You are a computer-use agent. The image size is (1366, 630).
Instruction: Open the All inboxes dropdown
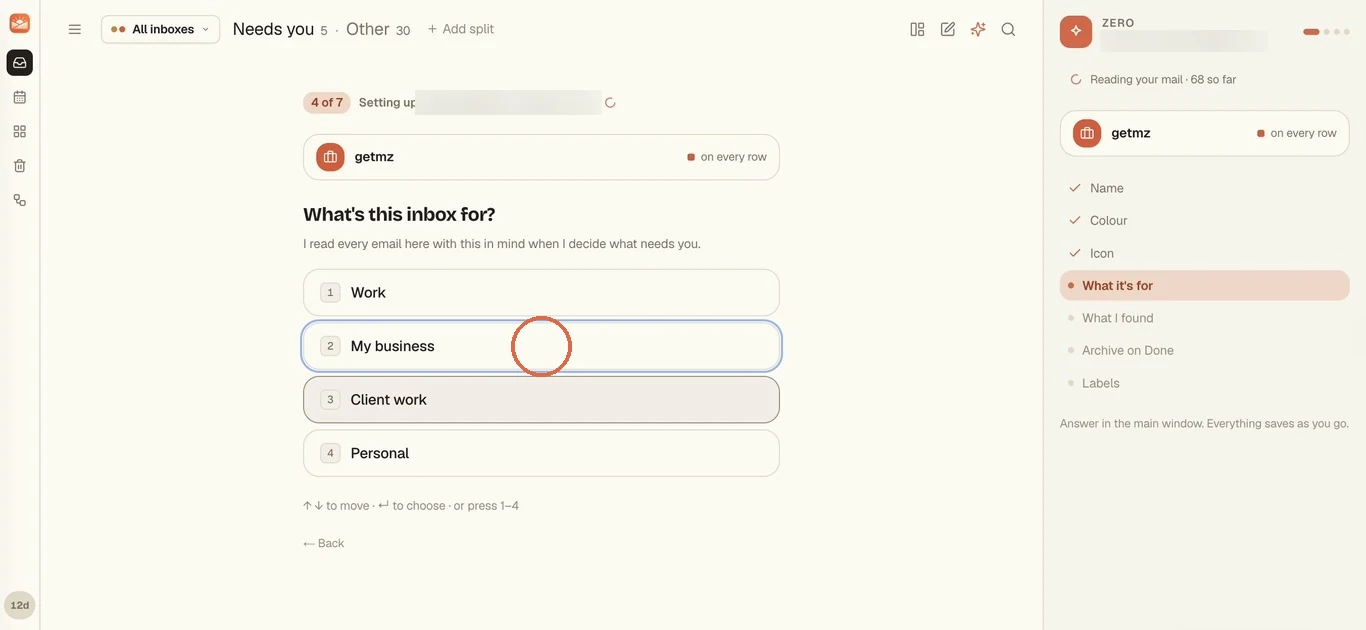[160, 29]
